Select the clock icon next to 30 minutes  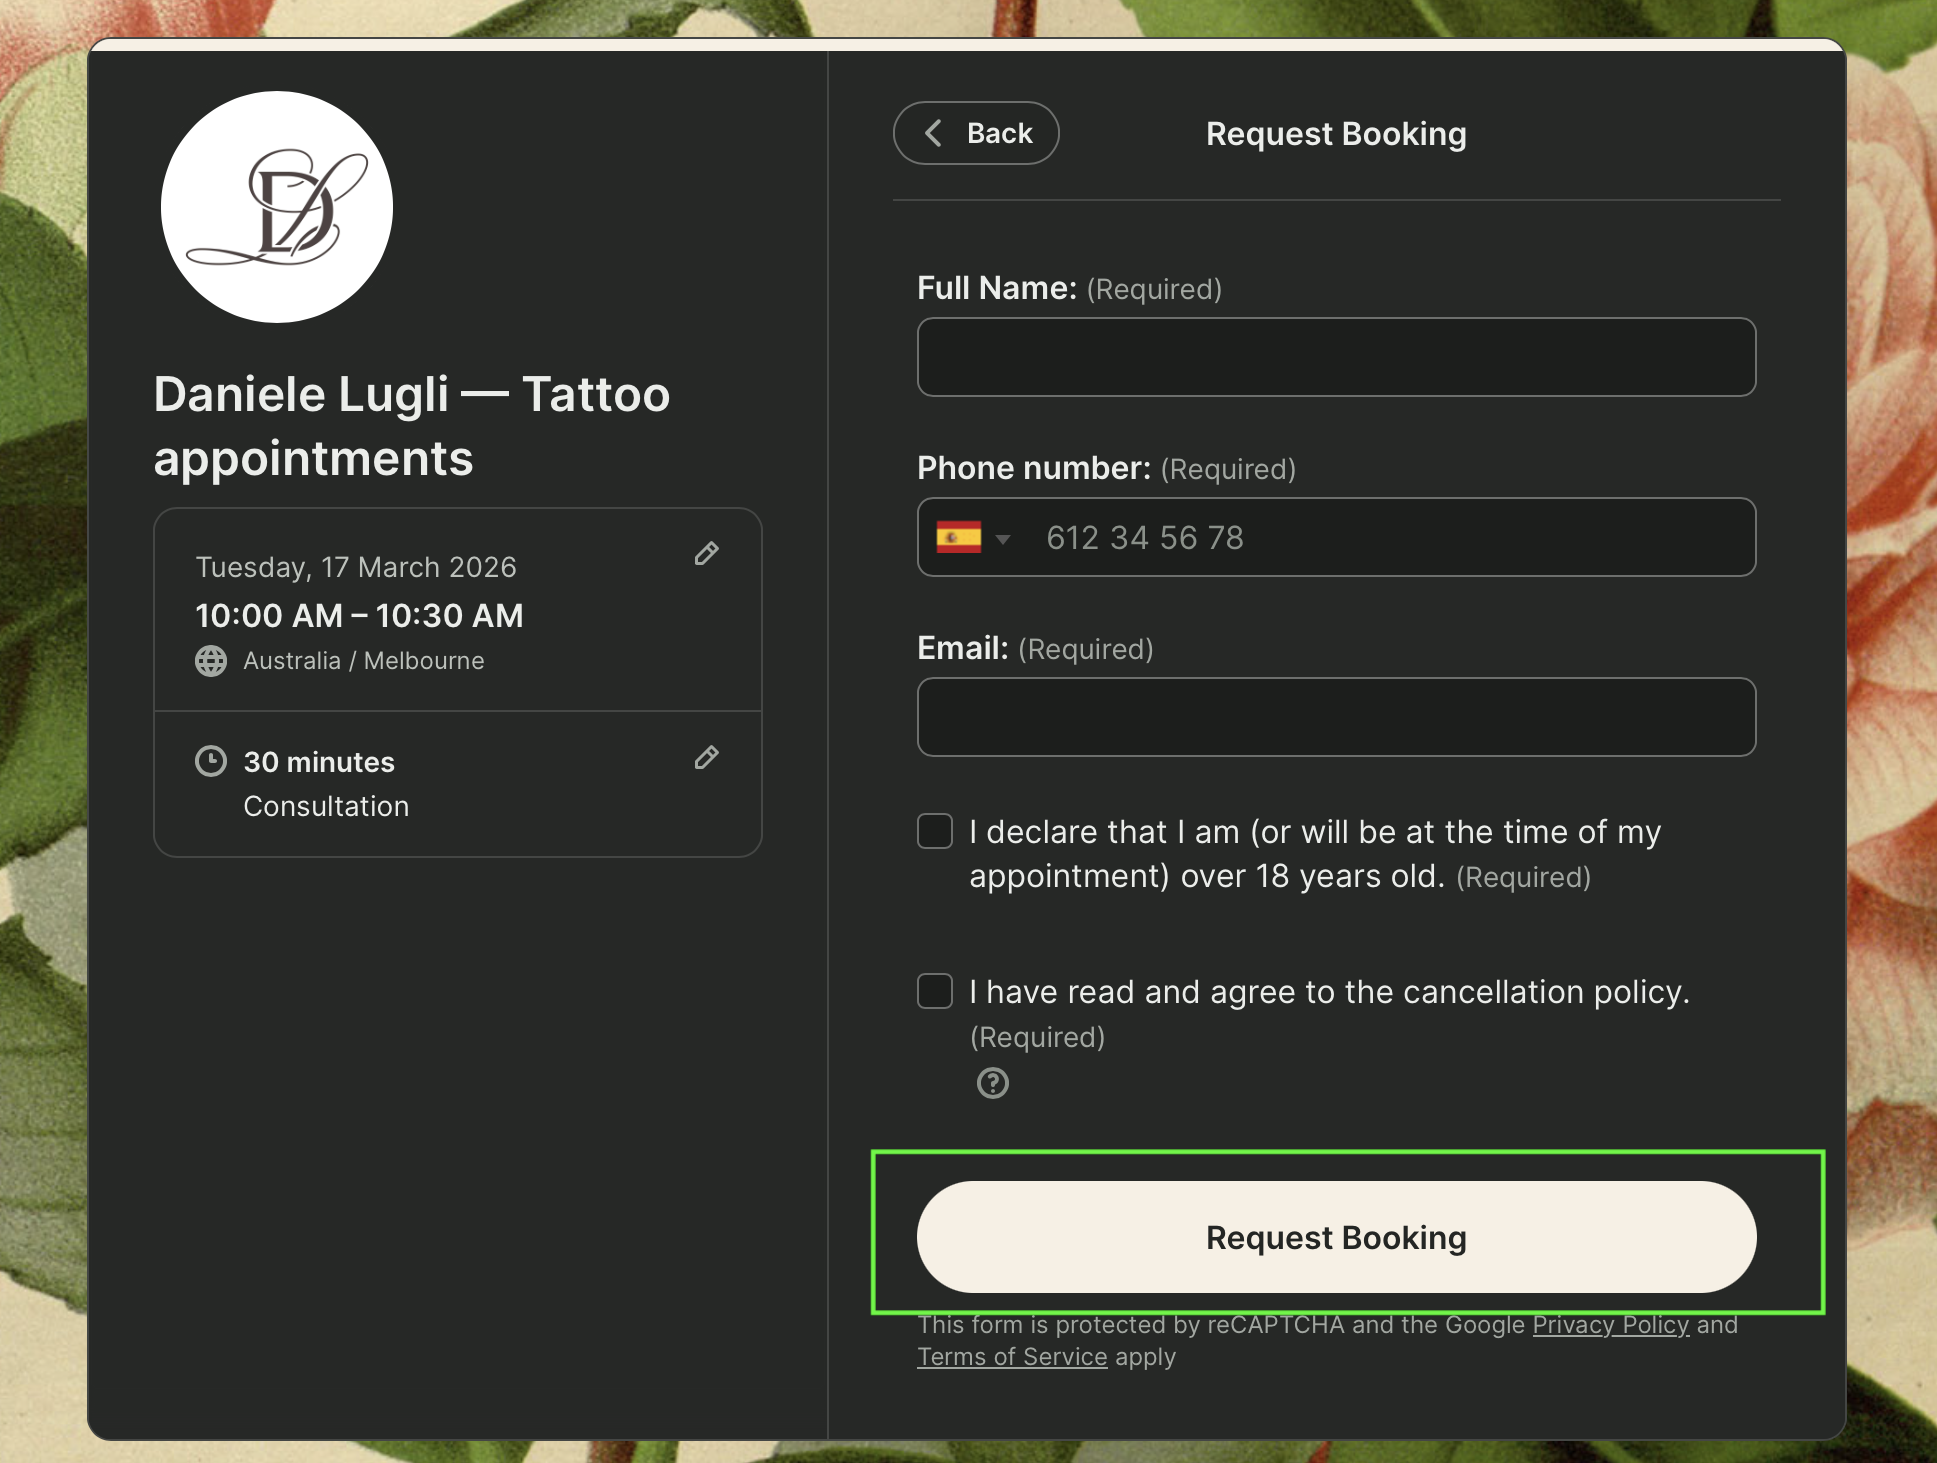tap(211, 761)
